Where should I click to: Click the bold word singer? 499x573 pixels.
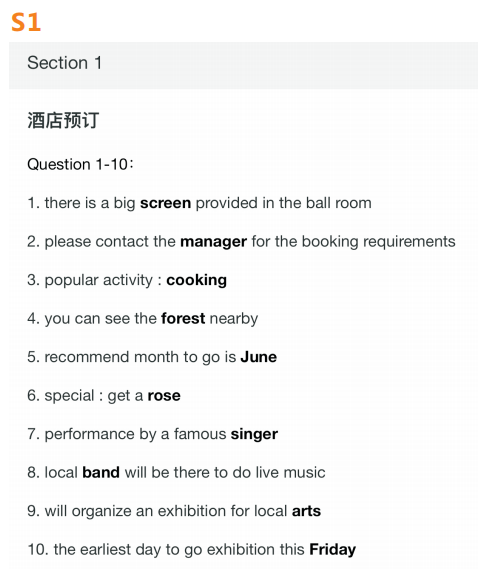coord(254,434)
